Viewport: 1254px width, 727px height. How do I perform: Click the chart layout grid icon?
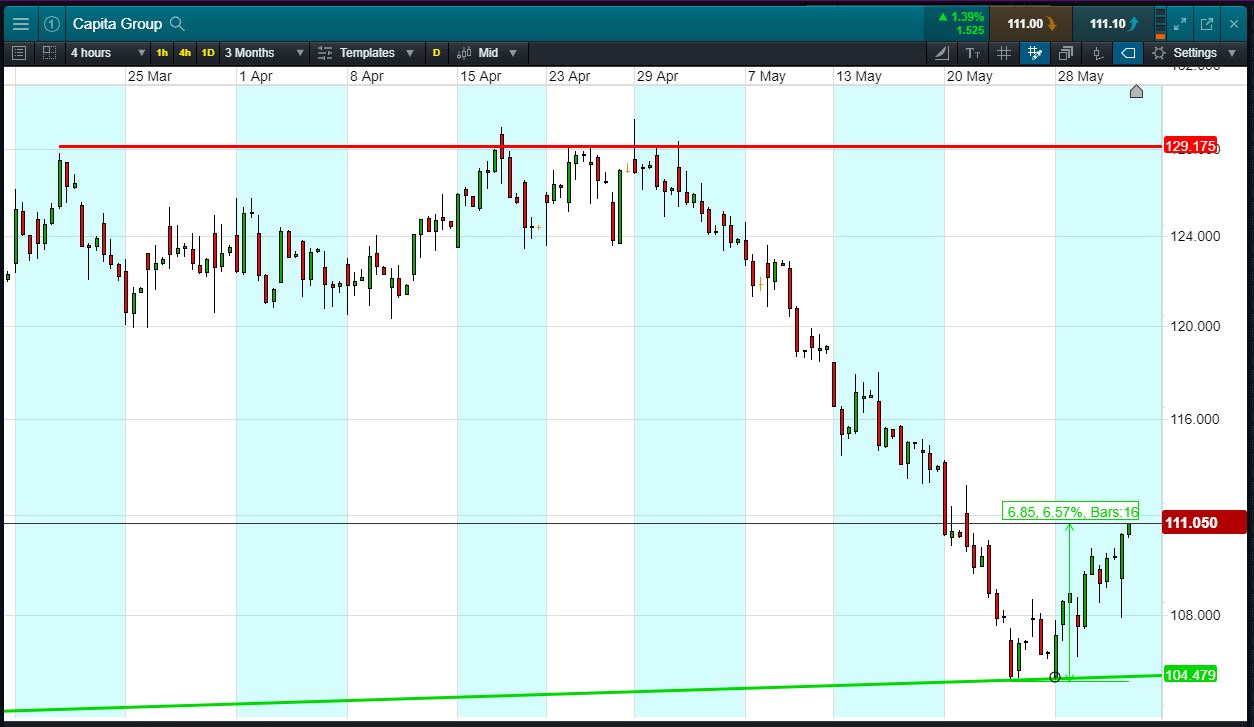[x=49, y=52]
